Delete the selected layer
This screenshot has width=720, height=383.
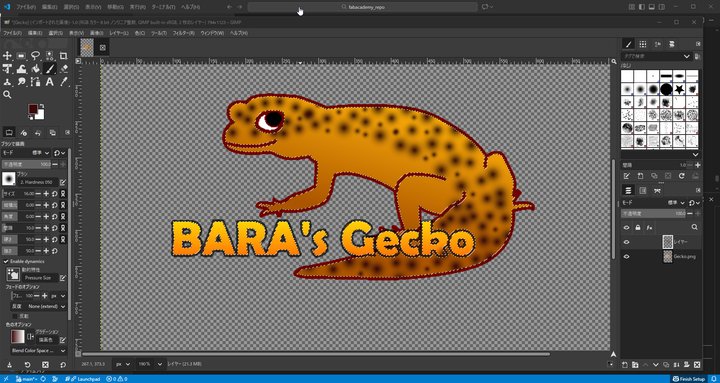coord(697,365)
